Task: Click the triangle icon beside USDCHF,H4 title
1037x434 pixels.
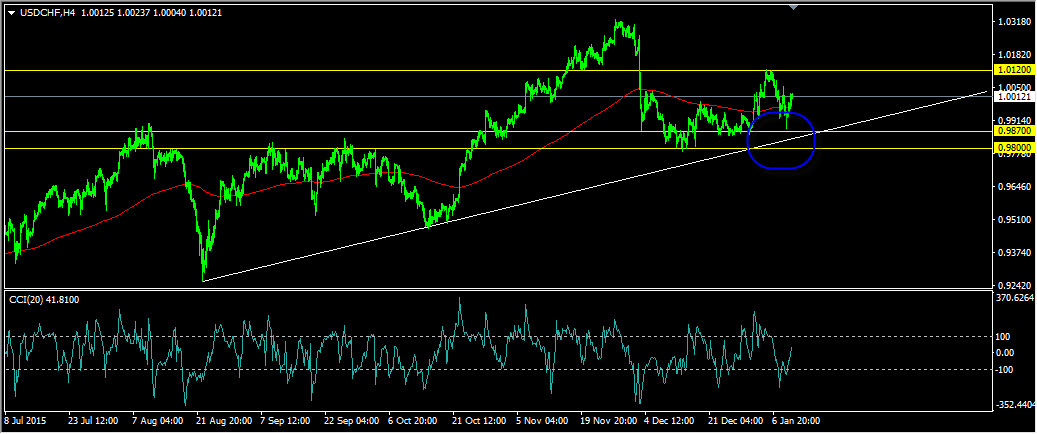Action: 11,13
